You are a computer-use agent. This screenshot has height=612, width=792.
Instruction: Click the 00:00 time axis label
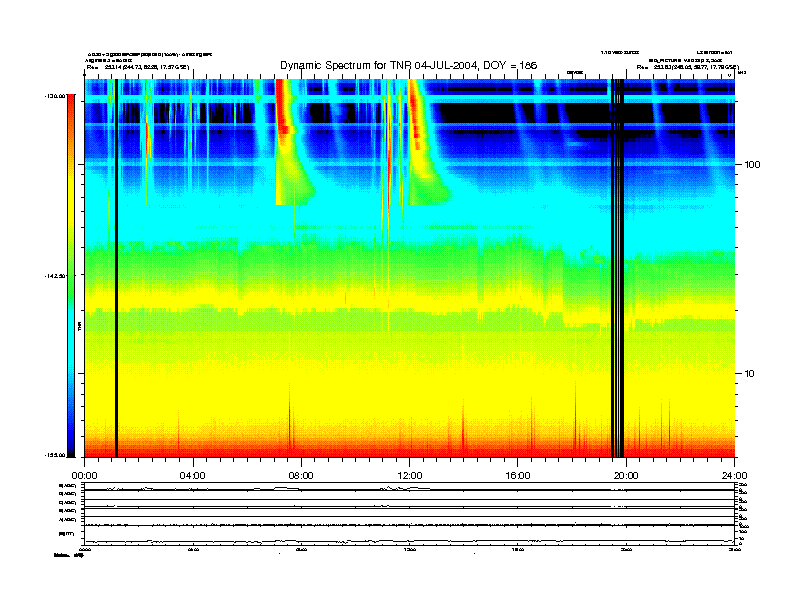click(x=84, y=476)
